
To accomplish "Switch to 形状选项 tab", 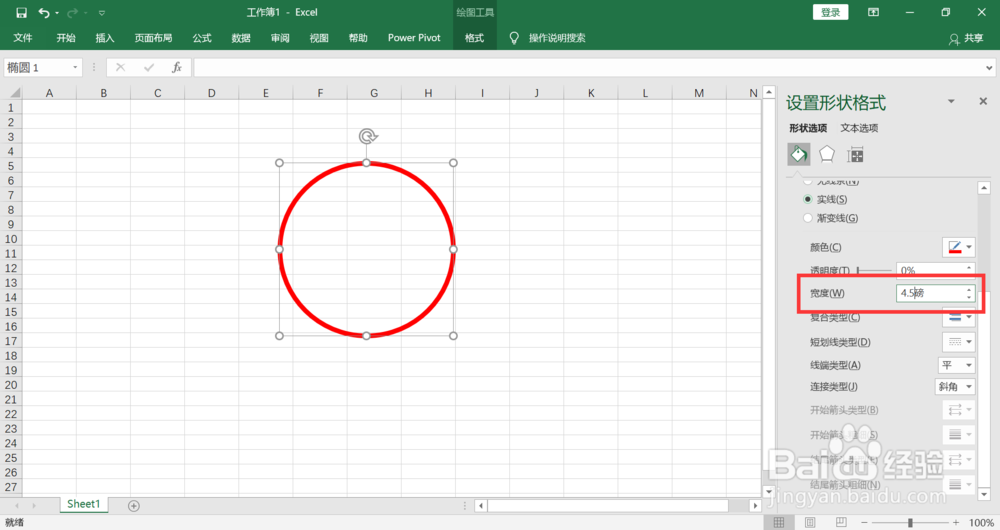I will click(808, 128).
